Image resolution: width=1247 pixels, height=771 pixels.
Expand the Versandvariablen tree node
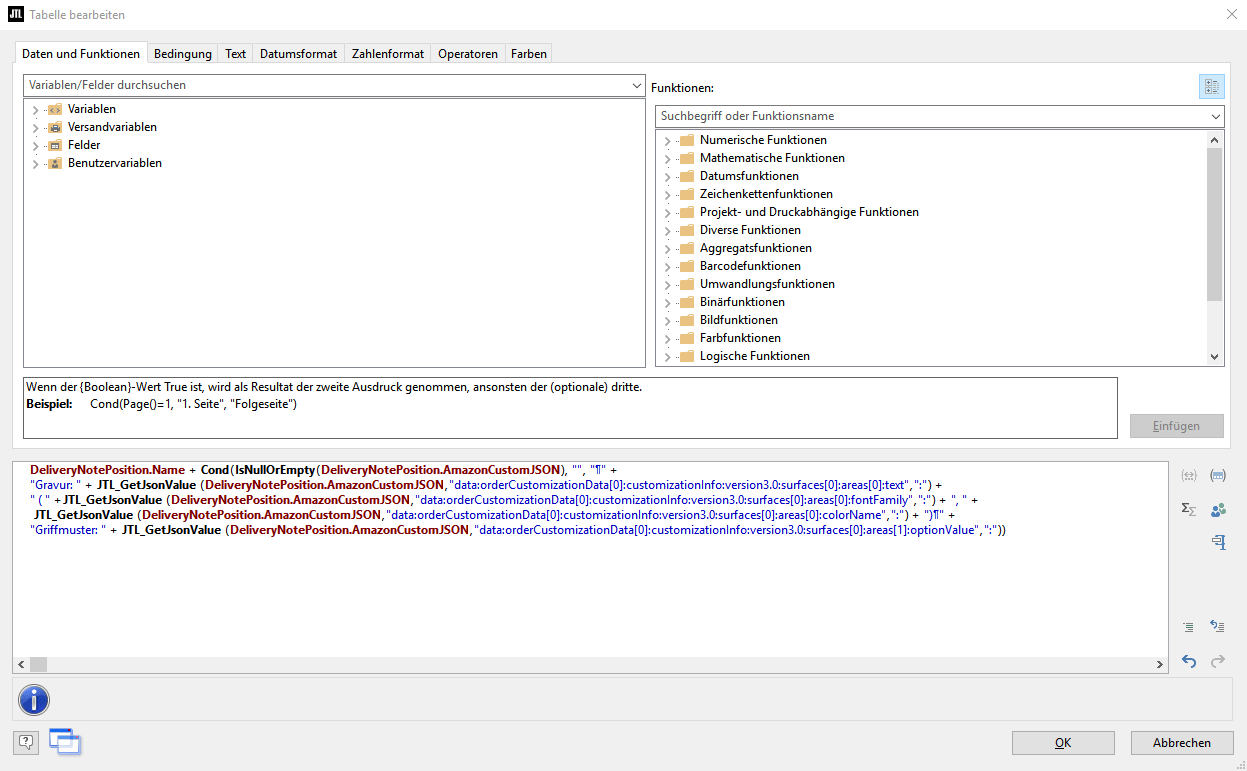pyautogui.click(x=36, y=128)
